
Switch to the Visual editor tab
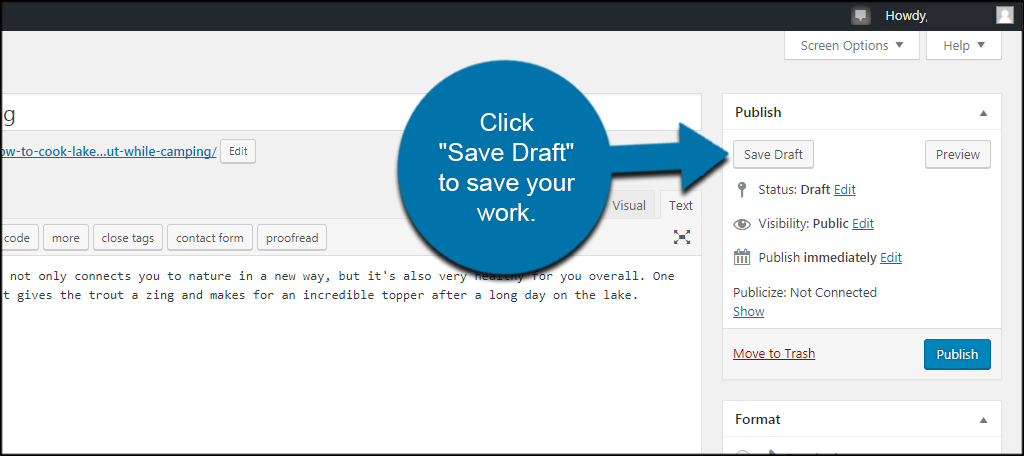(629, 205)
